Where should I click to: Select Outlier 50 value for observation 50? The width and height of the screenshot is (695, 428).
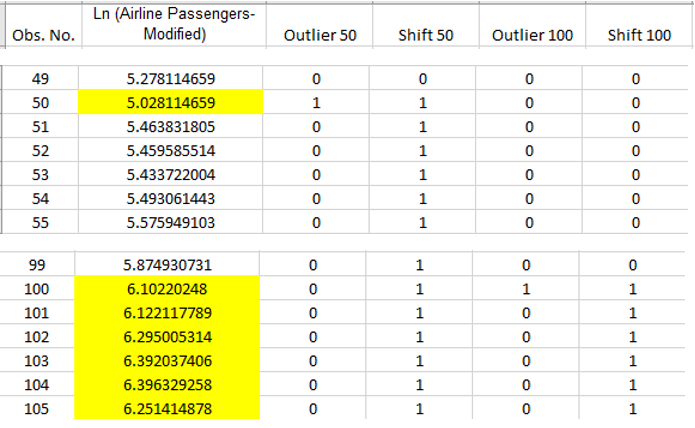[x=316, y=102]
